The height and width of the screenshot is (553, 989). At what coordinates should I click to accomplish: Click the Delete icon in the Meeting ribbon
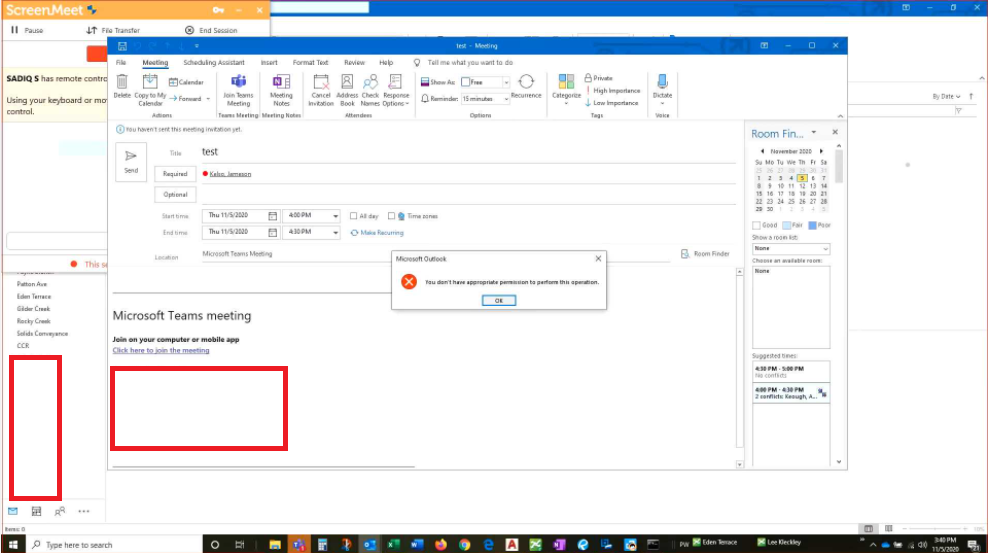(x=122, y=81)
